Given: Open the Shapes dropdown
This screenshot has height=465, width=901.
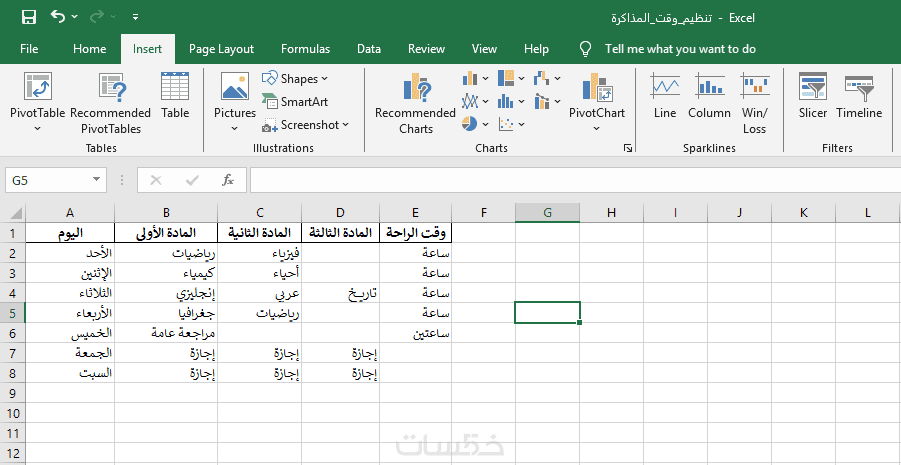Looking at the screenshot, I should click(x=296, y=78).
